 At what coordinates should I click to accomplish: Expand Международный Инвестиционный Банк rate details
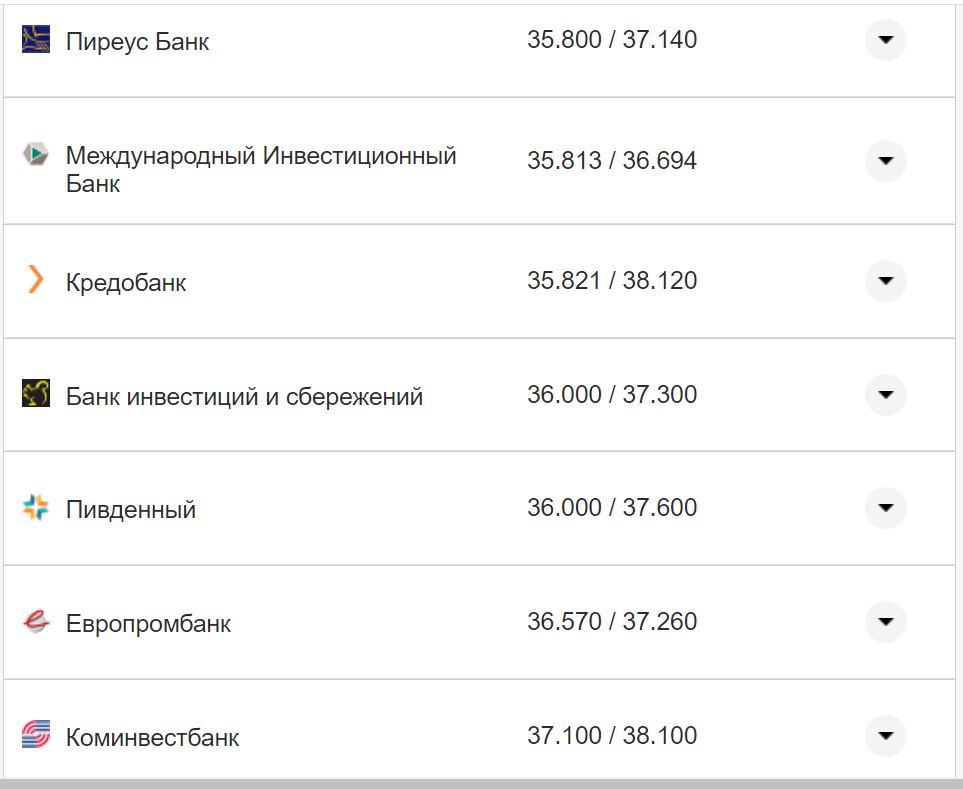885,160
